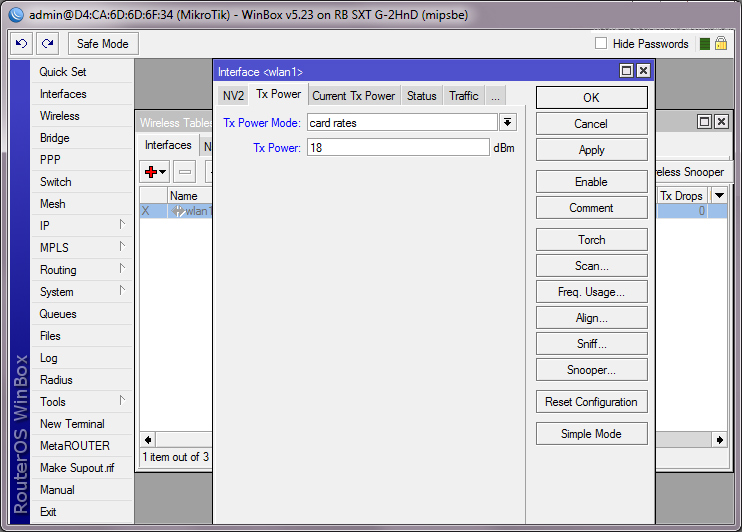Click the undo arrow icon

[x=21, y=43]
